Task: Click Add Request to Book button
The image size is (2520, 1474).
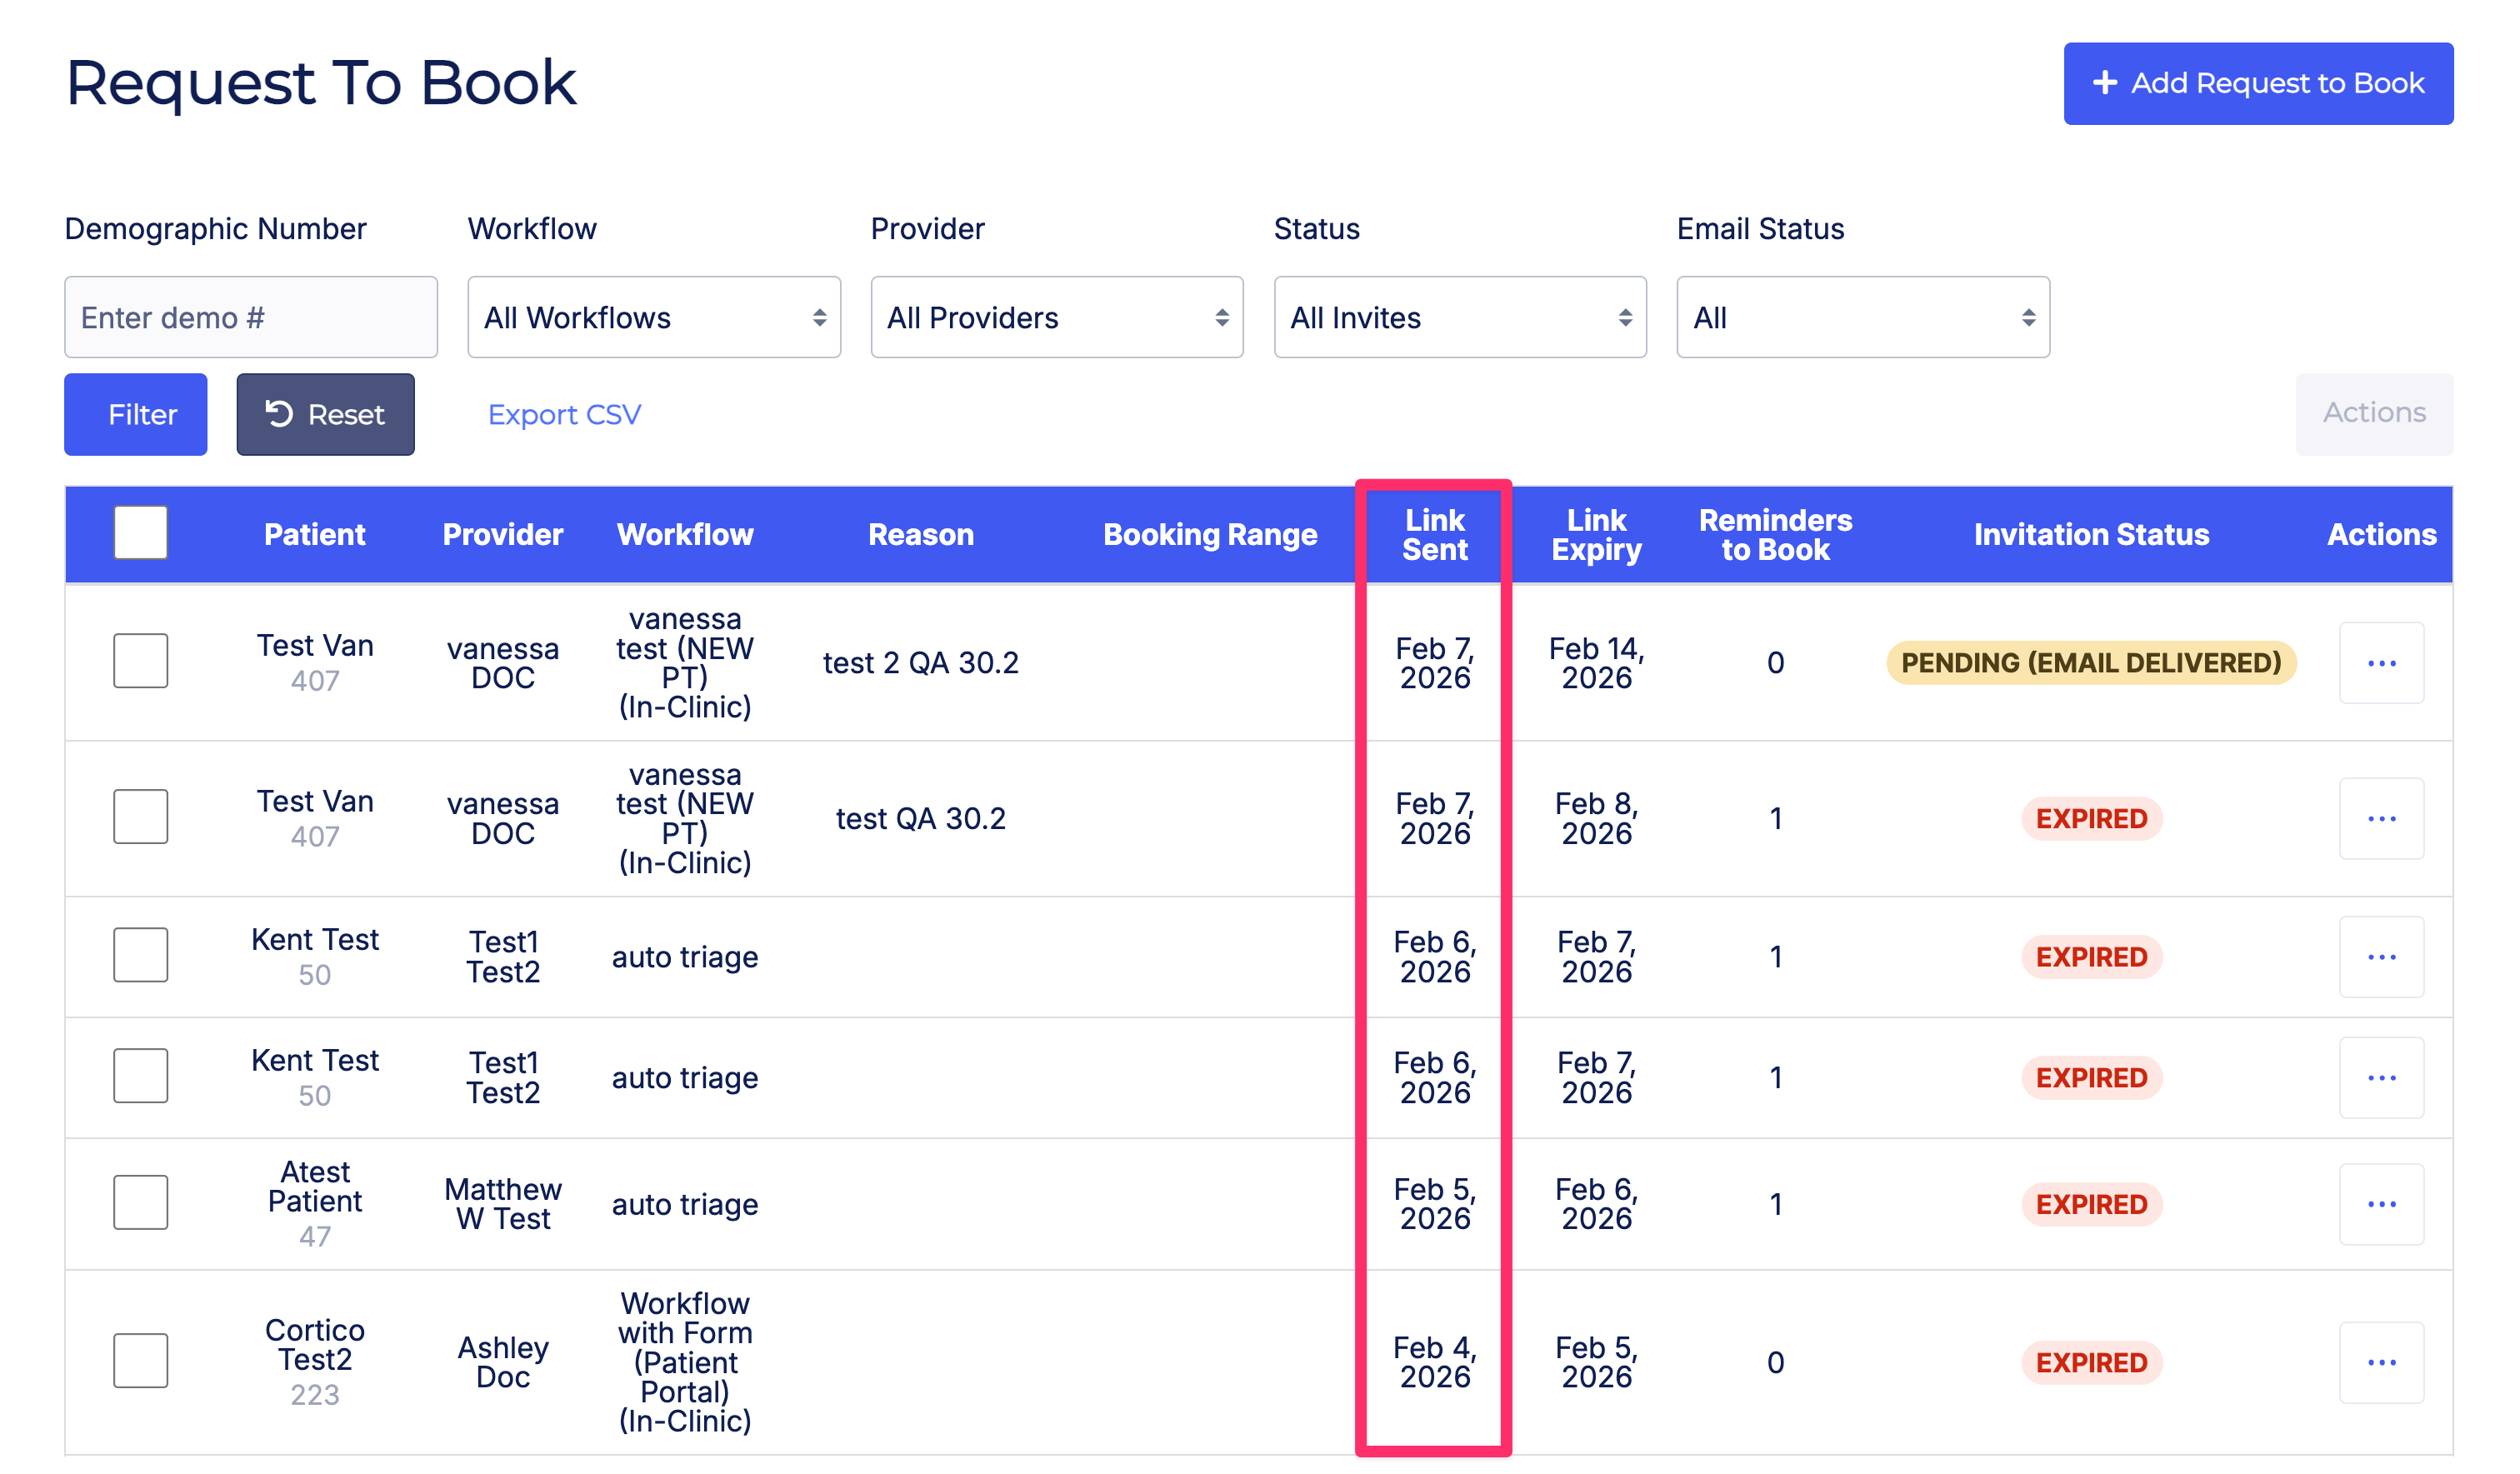Action: click(x=2257, y=83)
